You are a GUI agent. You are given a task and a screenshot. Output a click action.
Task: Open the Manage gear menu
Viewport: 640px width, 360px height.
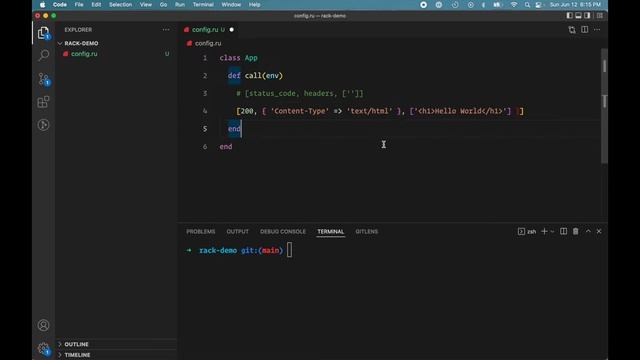(x=43, y=349)
